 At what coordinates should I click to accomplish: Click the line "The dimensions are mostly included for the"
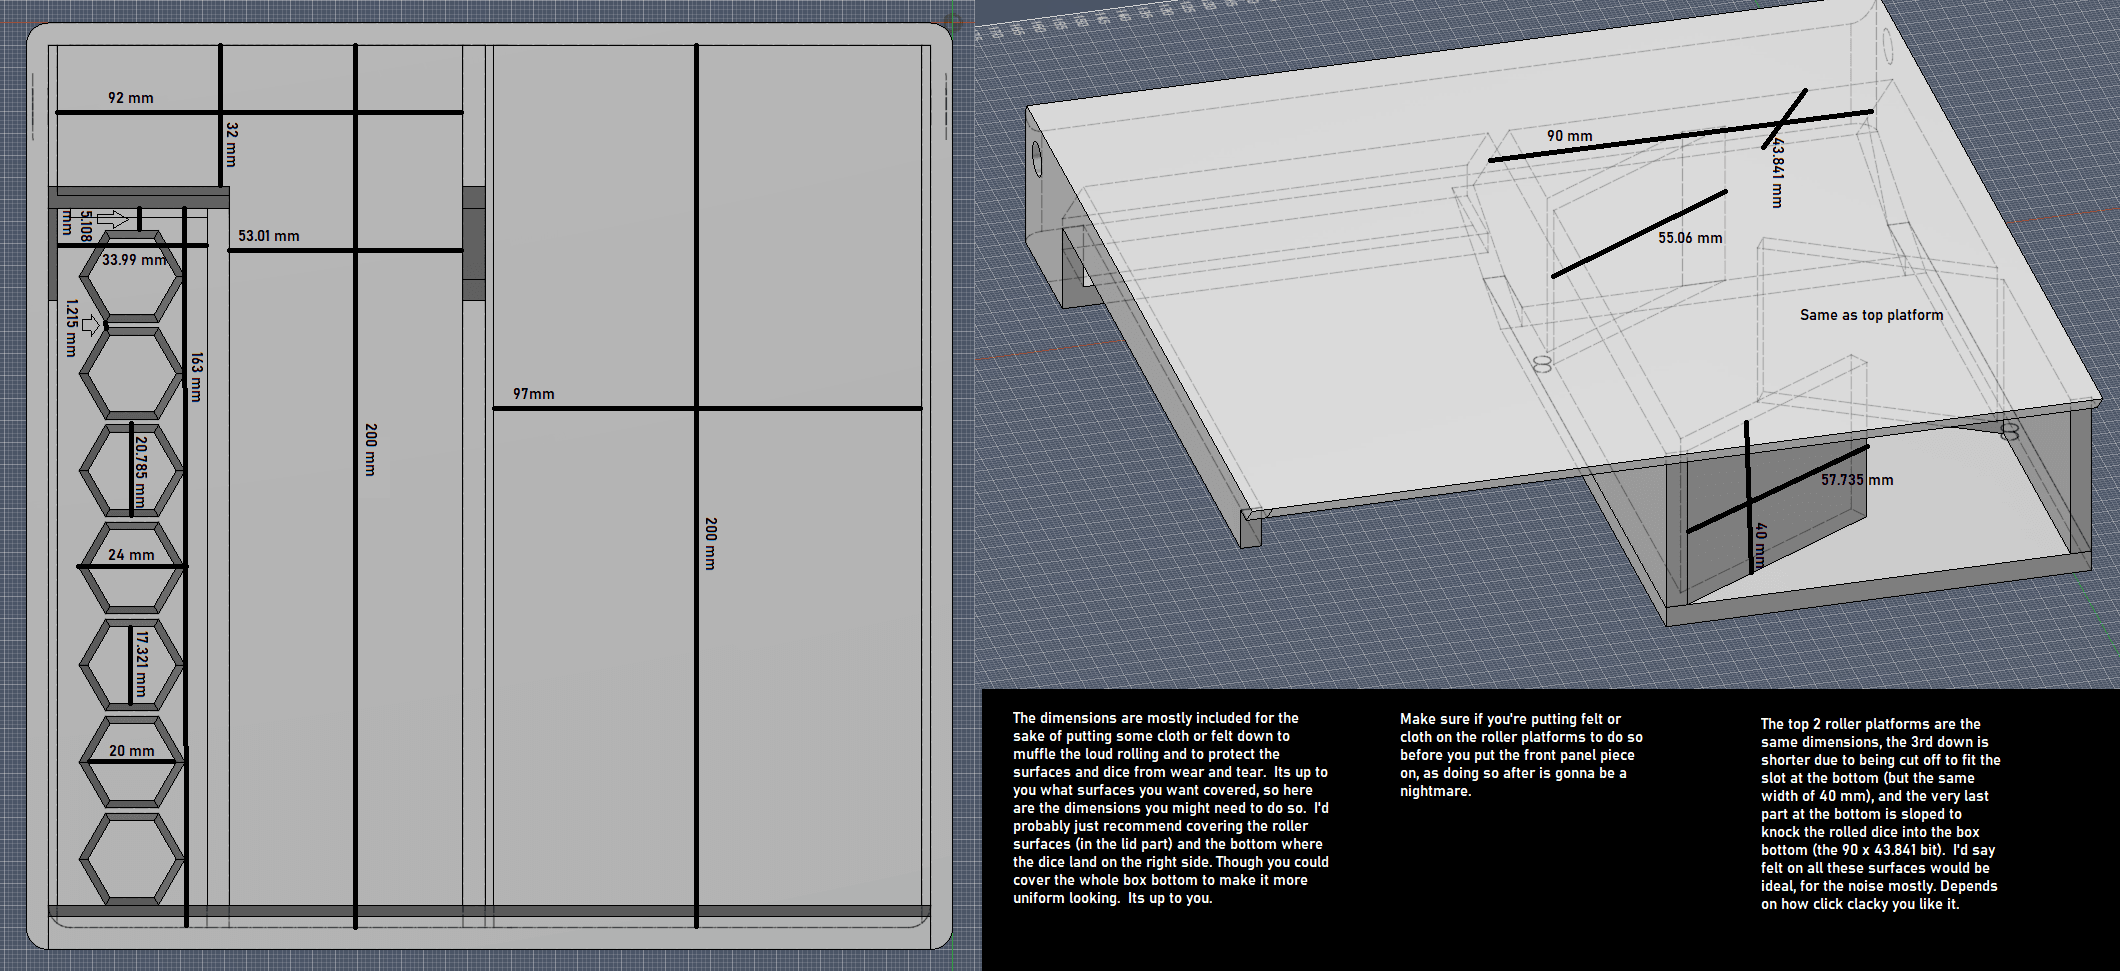click(x=1156, y=718)
